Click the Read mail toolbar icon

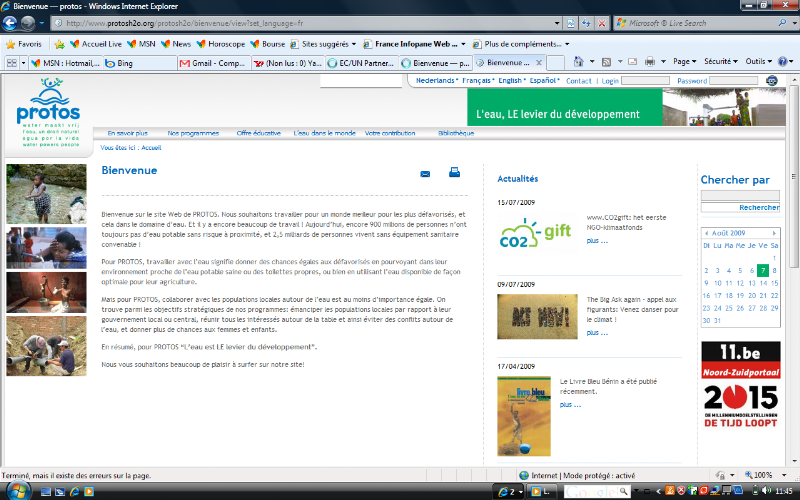click(x=633, y=62)
